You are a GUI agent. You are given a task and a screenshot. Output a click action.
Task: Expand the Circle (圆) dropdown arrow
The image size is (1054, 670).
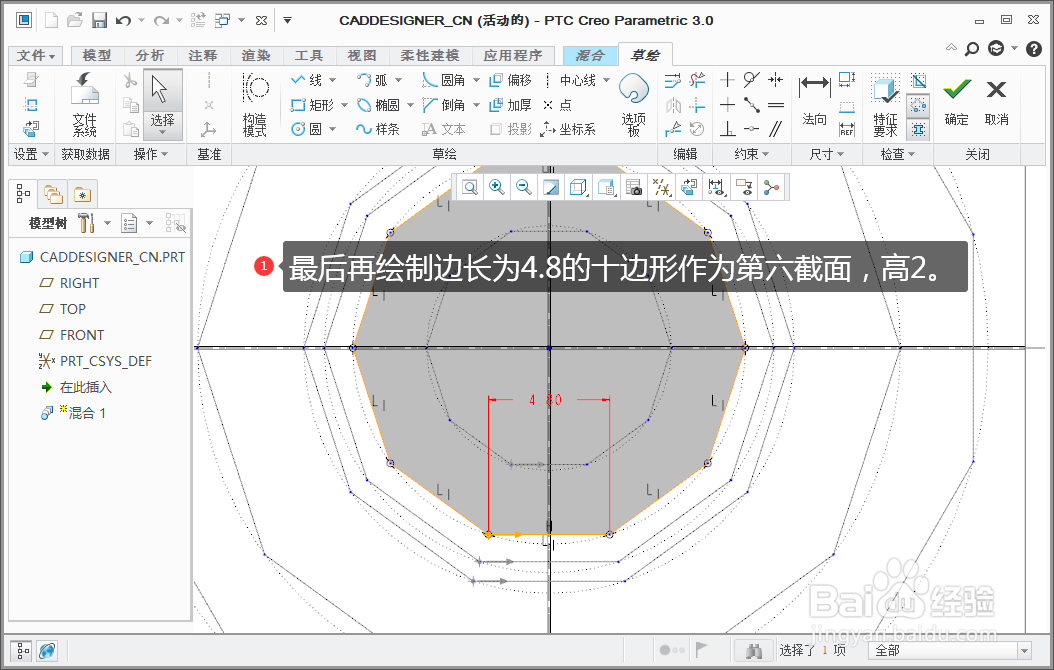click(x=332, y=129)
